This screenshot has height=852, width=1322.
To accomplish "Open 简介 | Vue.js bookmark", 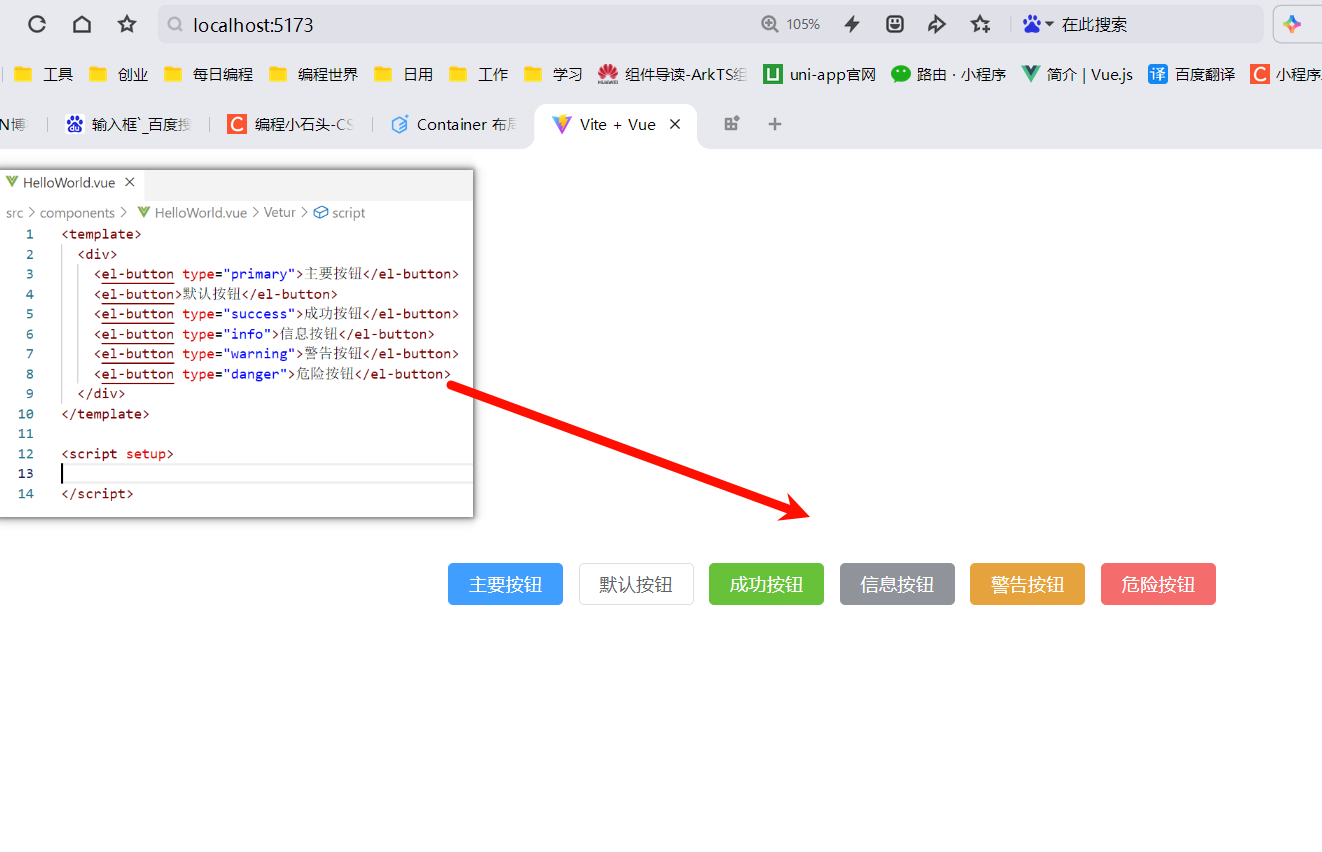I will point(1077,74).
